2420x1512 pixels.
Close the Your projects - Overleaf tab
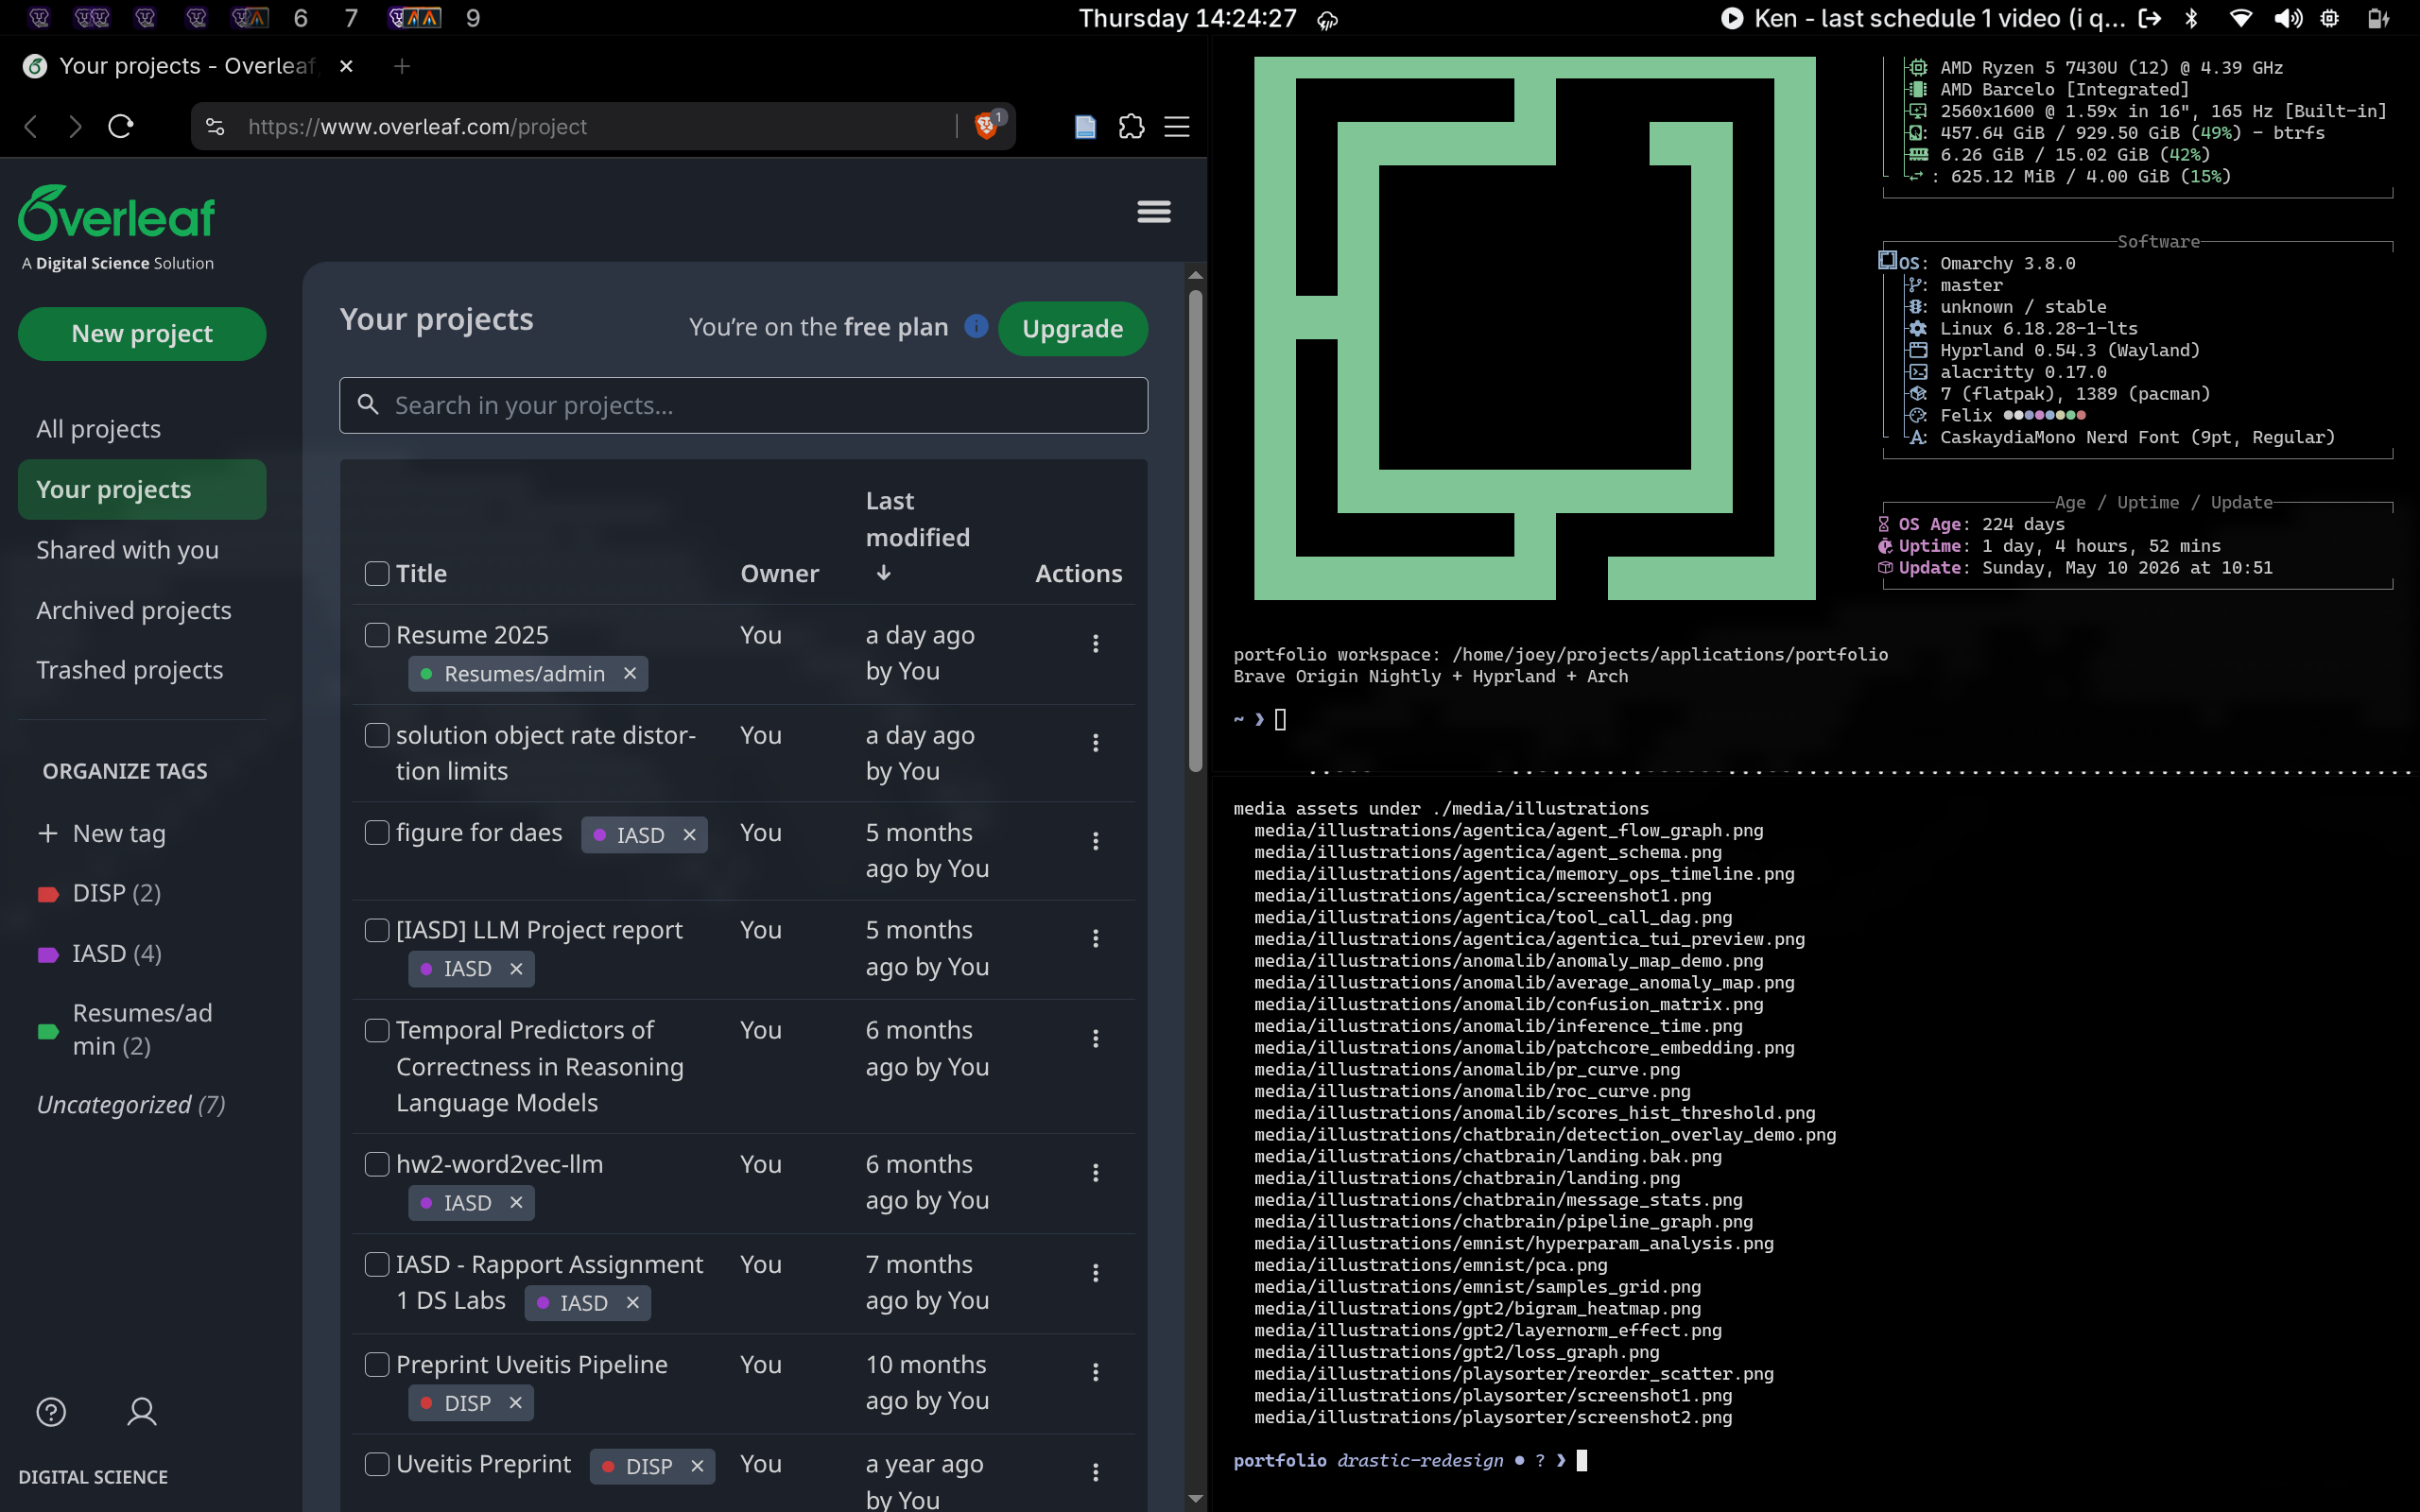coord(346,66)
